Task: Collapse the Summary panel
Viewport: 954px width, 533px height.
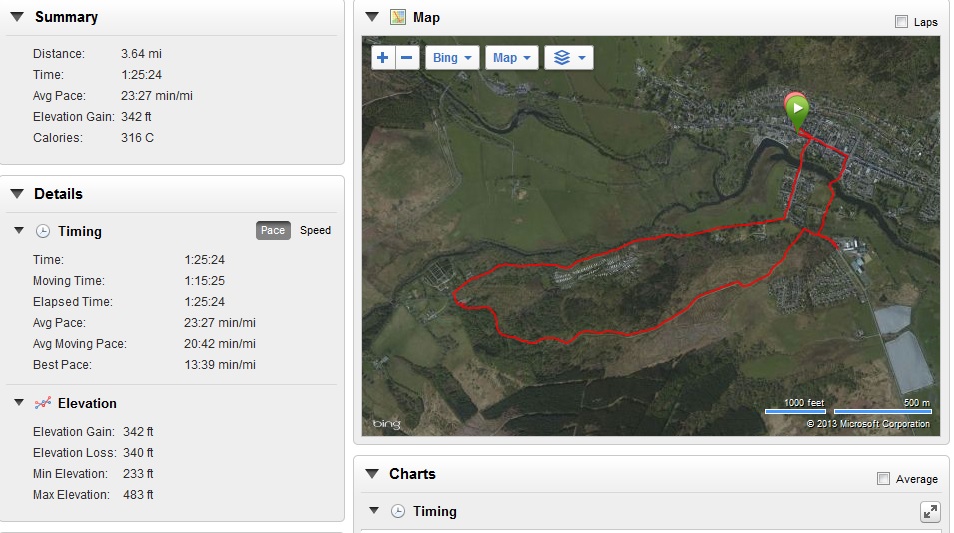Action: tap(17, 17)
